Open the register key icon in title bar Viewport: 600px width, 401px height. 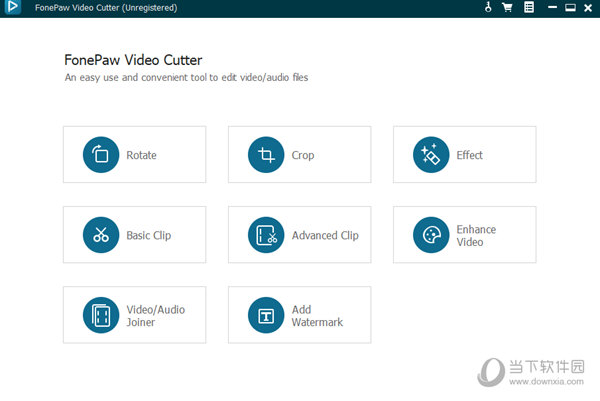pos(488,7)
